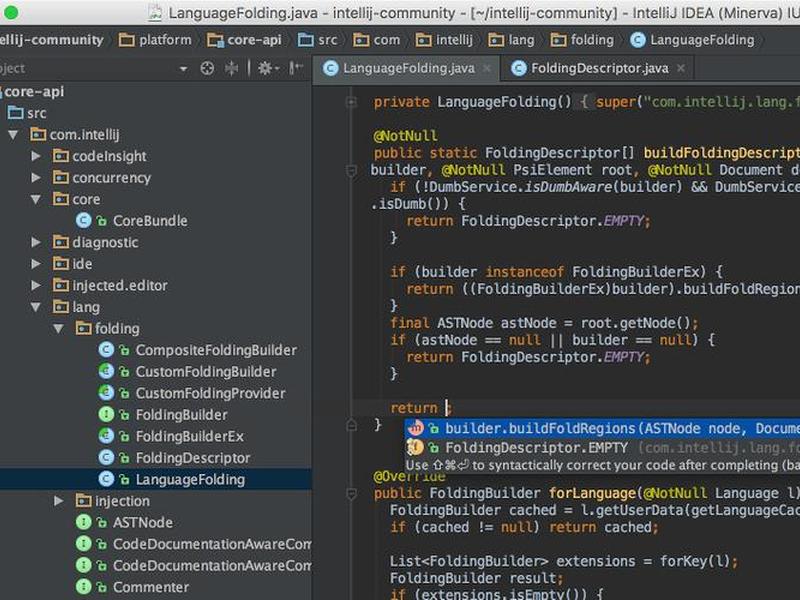Select CoreBundle class in tree

(x=150, y=221)
